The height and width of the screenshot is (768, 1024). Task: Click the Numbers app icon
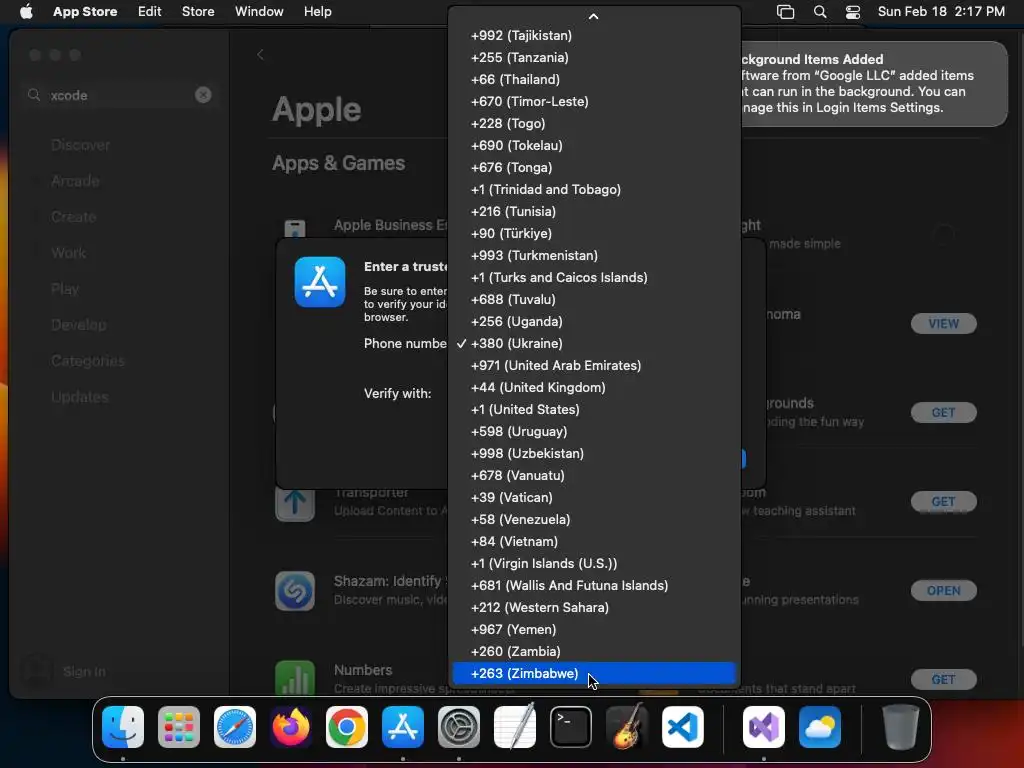pyautogui.click(x=295, y=678)
